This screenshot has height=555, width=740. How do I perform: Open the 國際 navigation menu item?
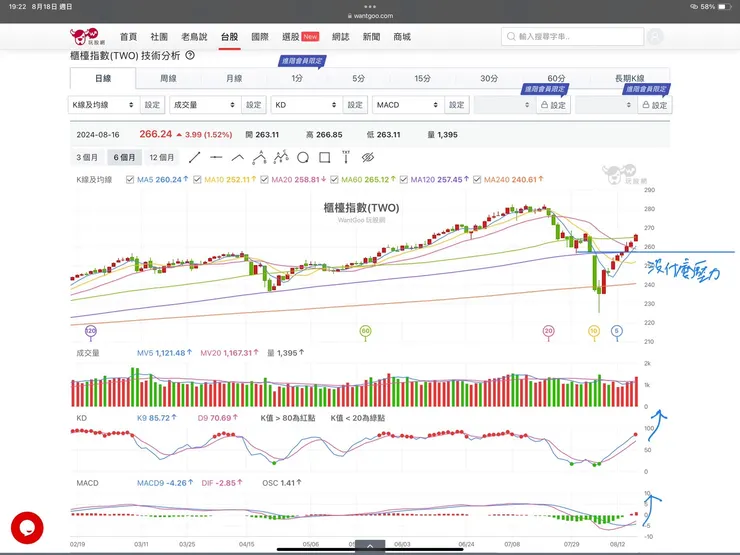click(x=260, y=37)
